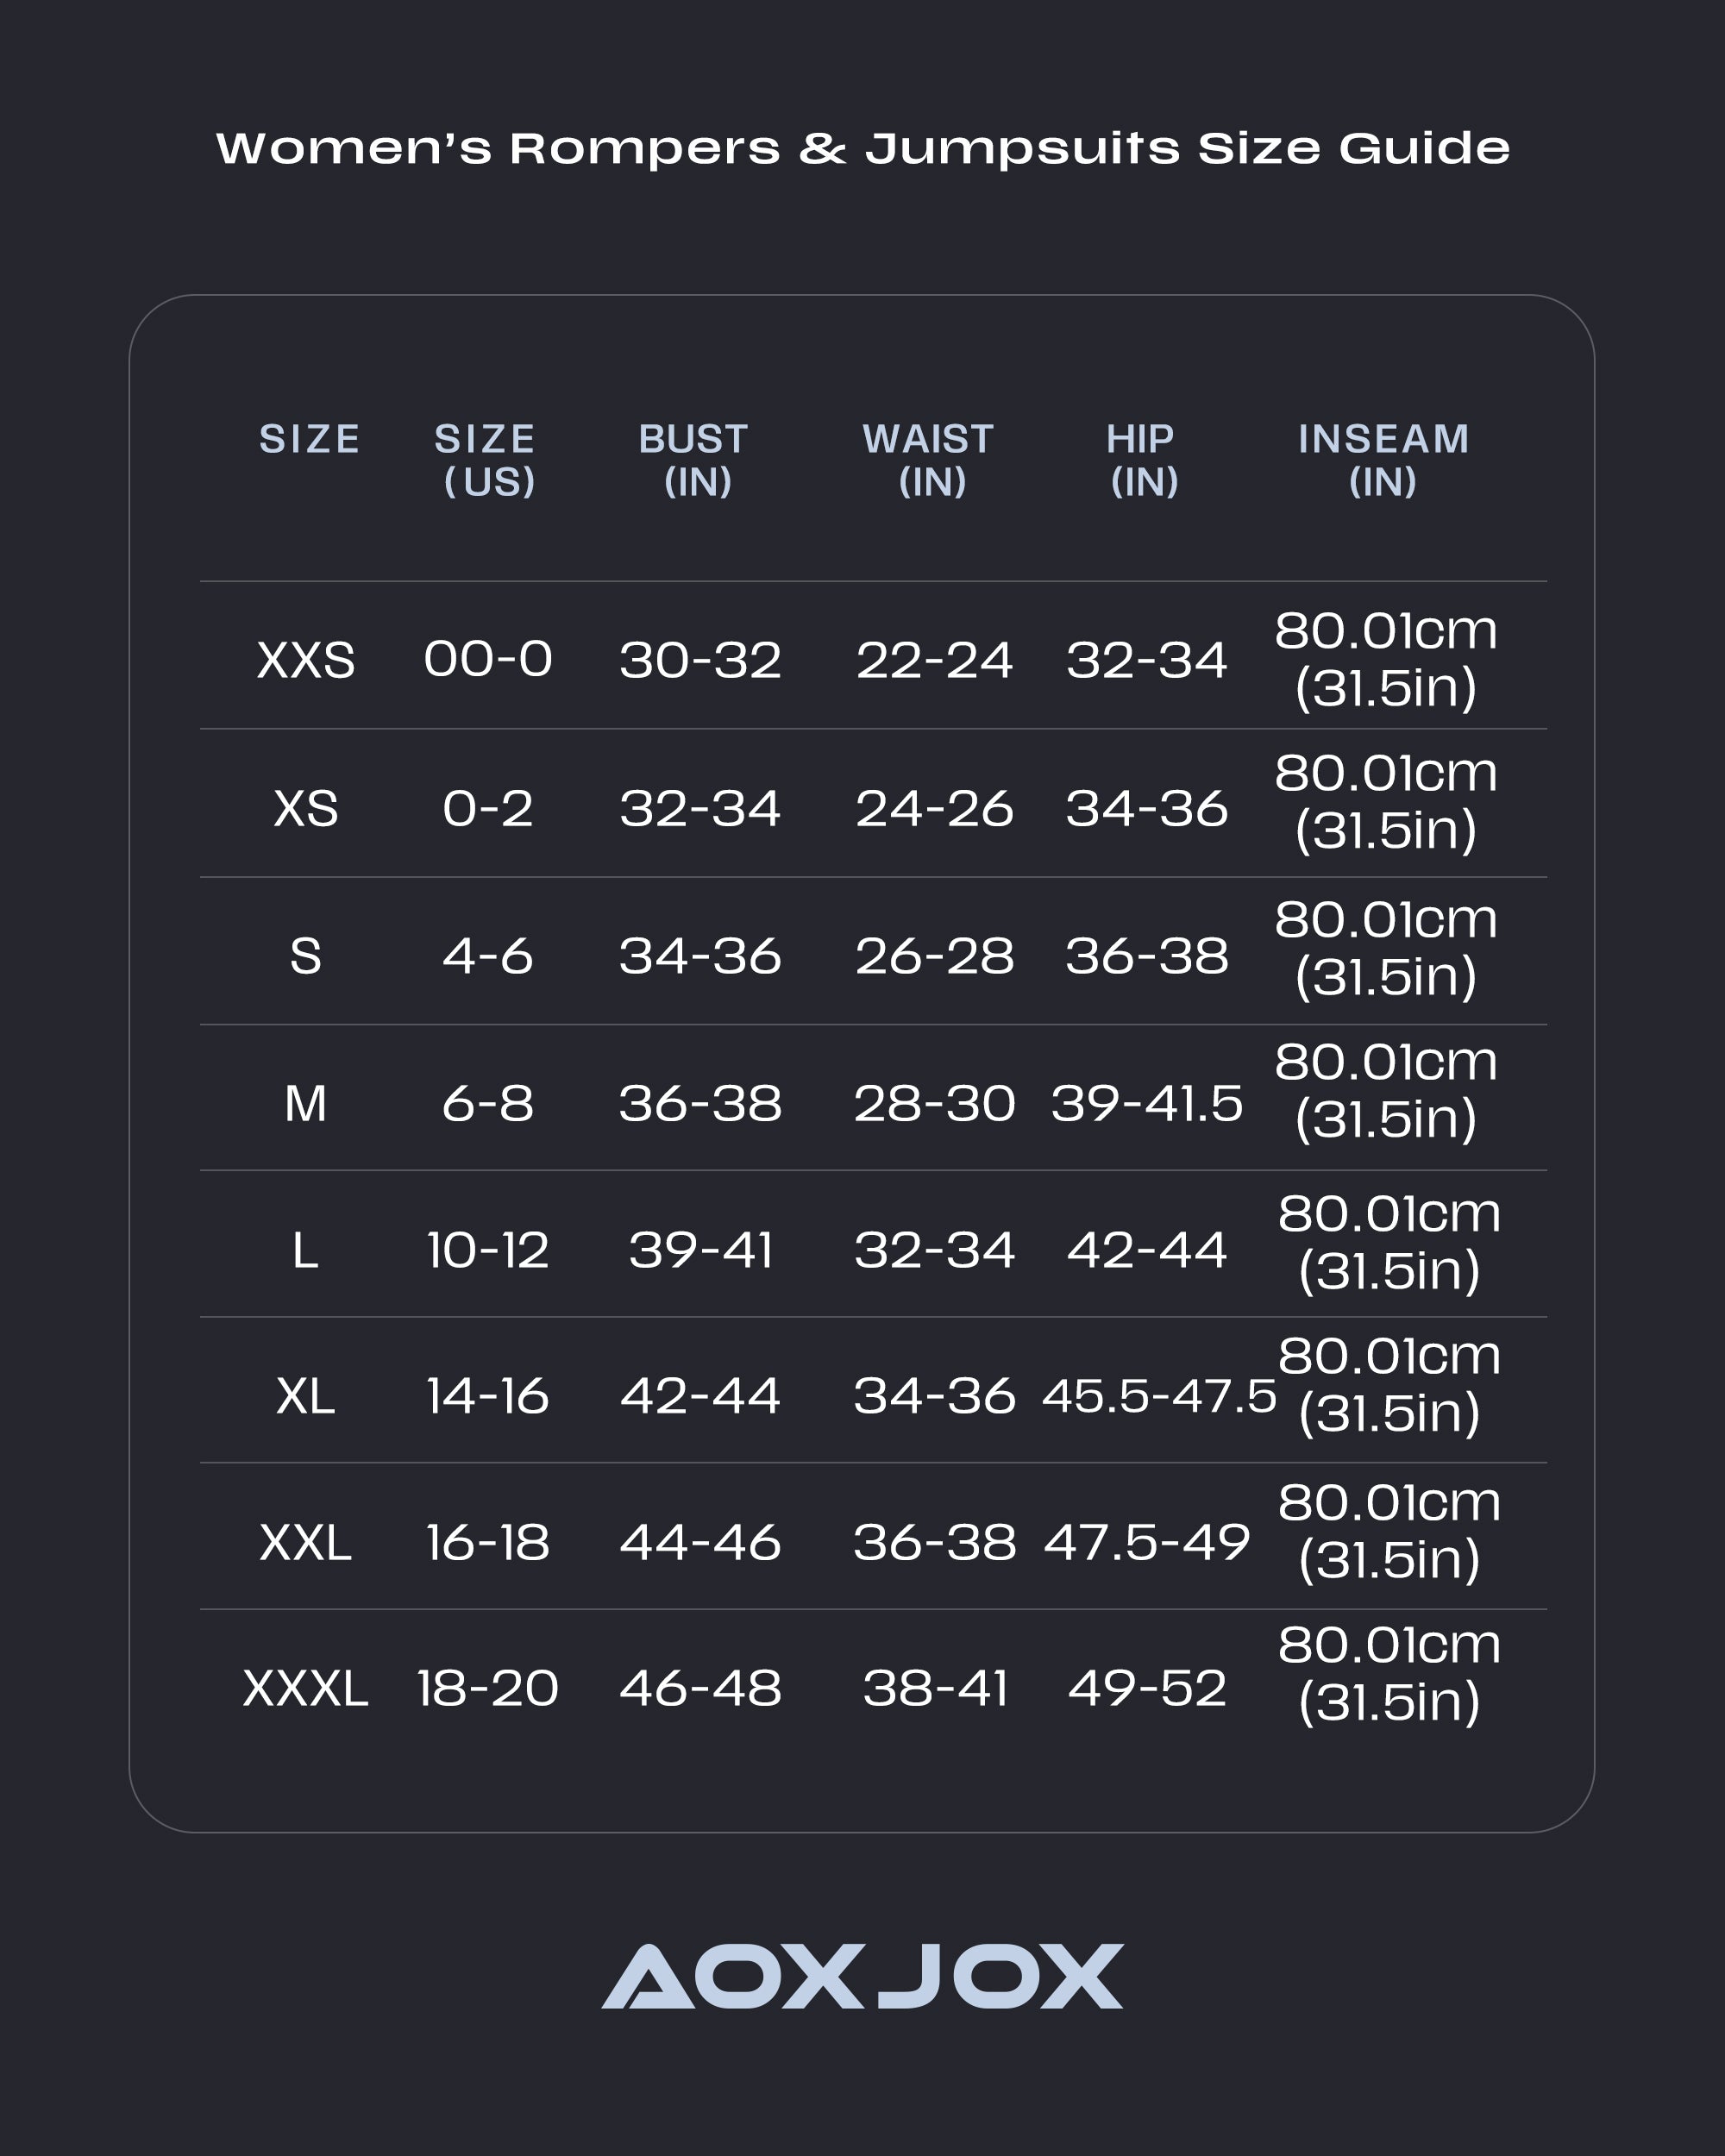
Task: Click the INSEAM (IN) column header
Action: click(1383, 460)
